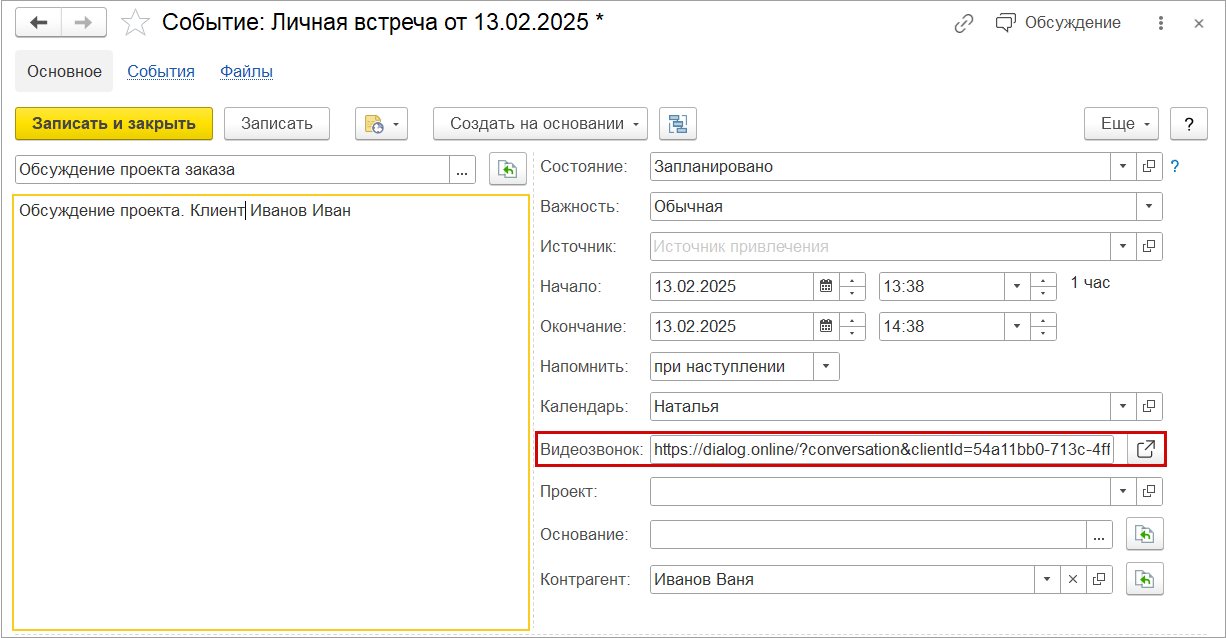The height and width of the screenshot is (638, 1226).
Task: Clear the Контрагент field with X button
Action: (1073, 578)
